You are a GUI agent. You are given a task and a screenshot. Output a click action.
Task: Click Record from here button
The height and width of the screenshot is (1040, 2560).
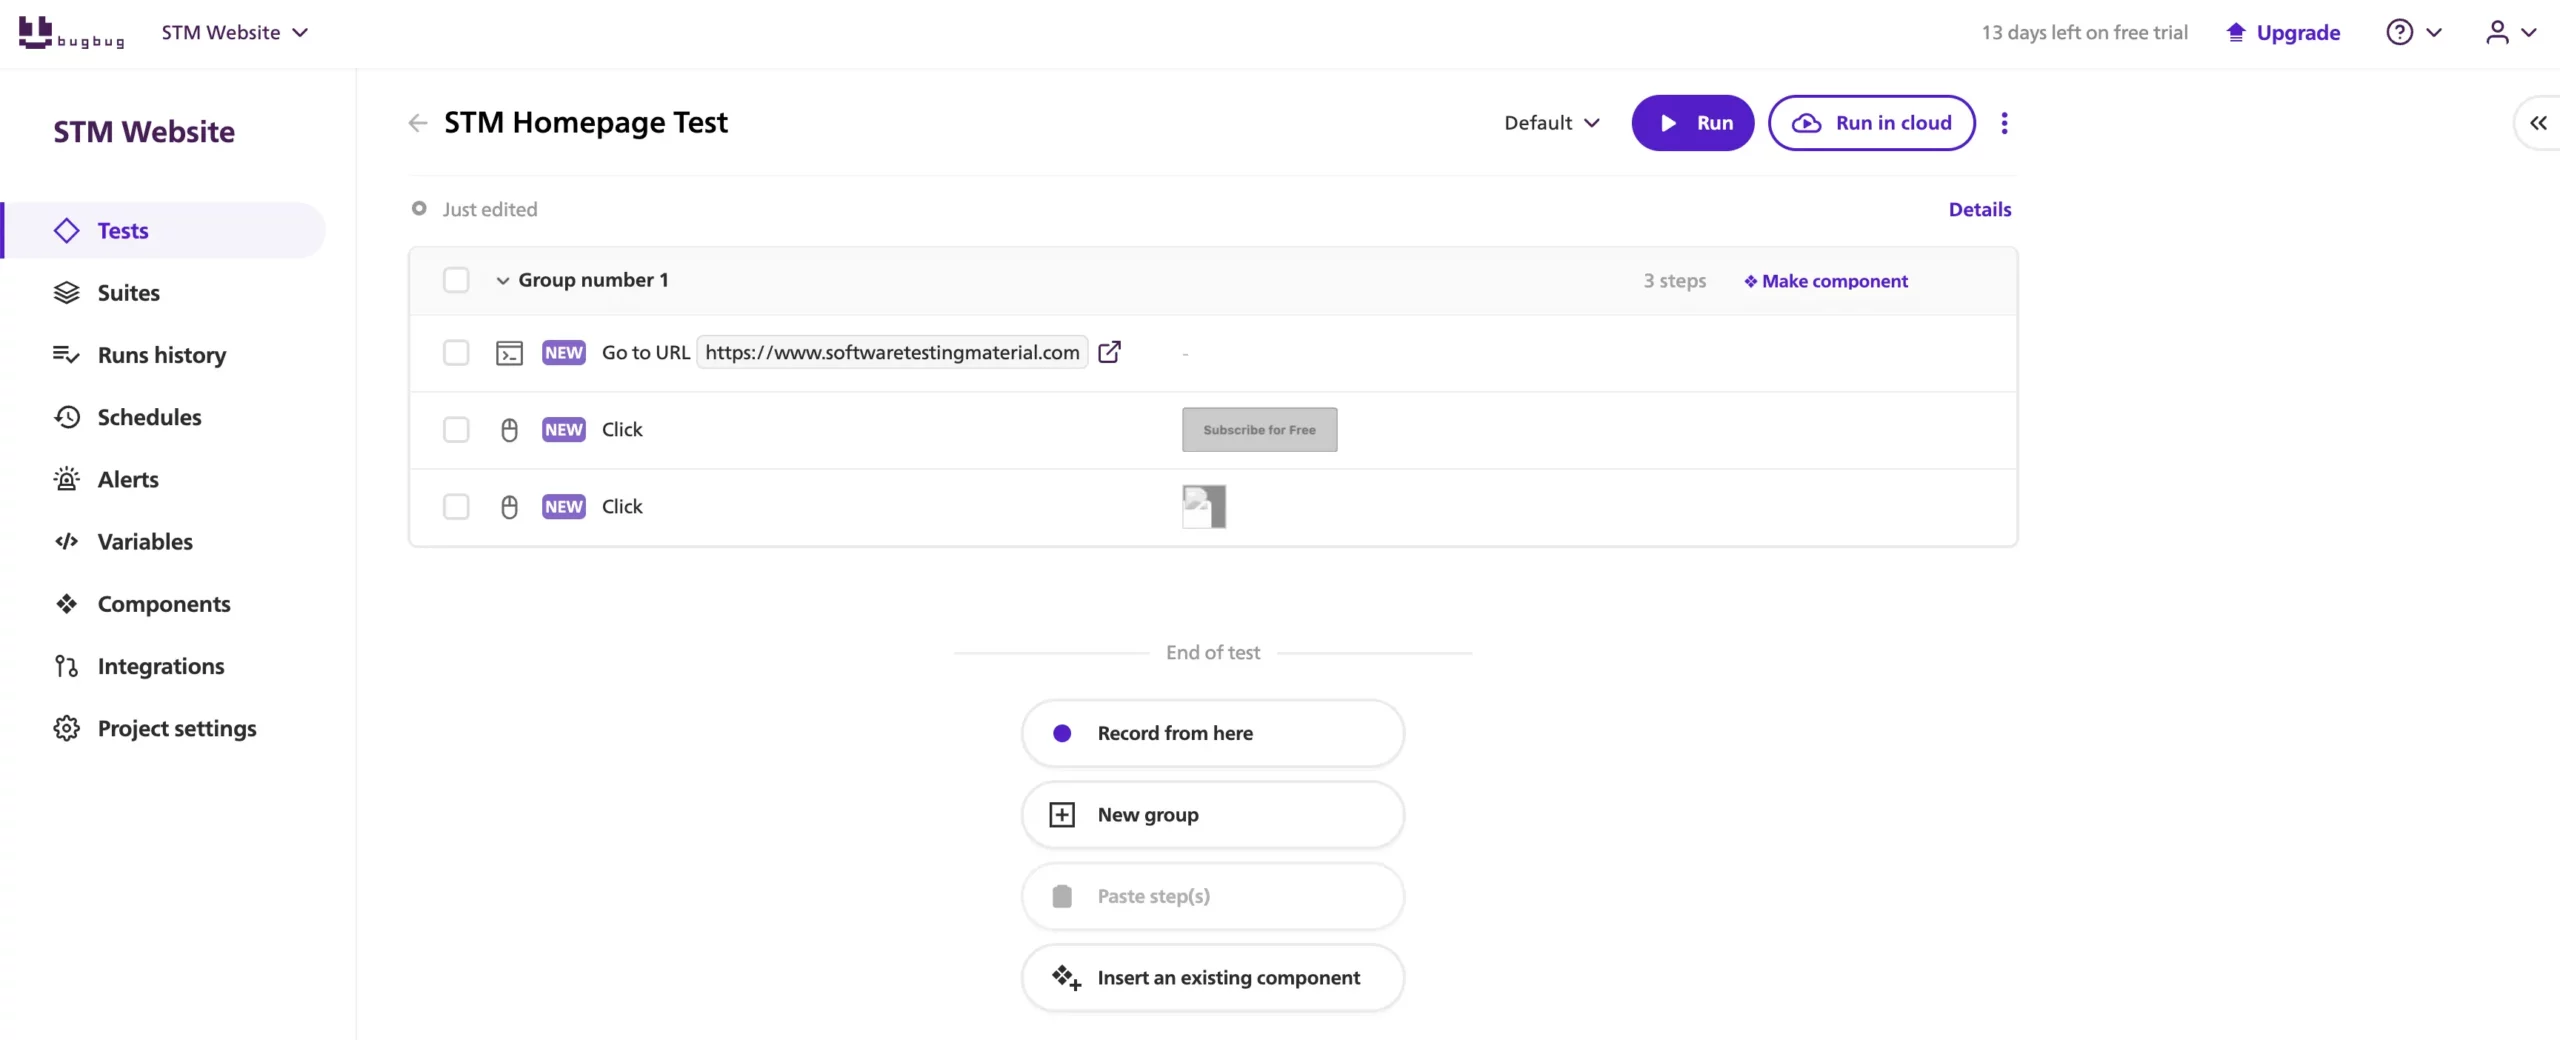[1212, 733]
